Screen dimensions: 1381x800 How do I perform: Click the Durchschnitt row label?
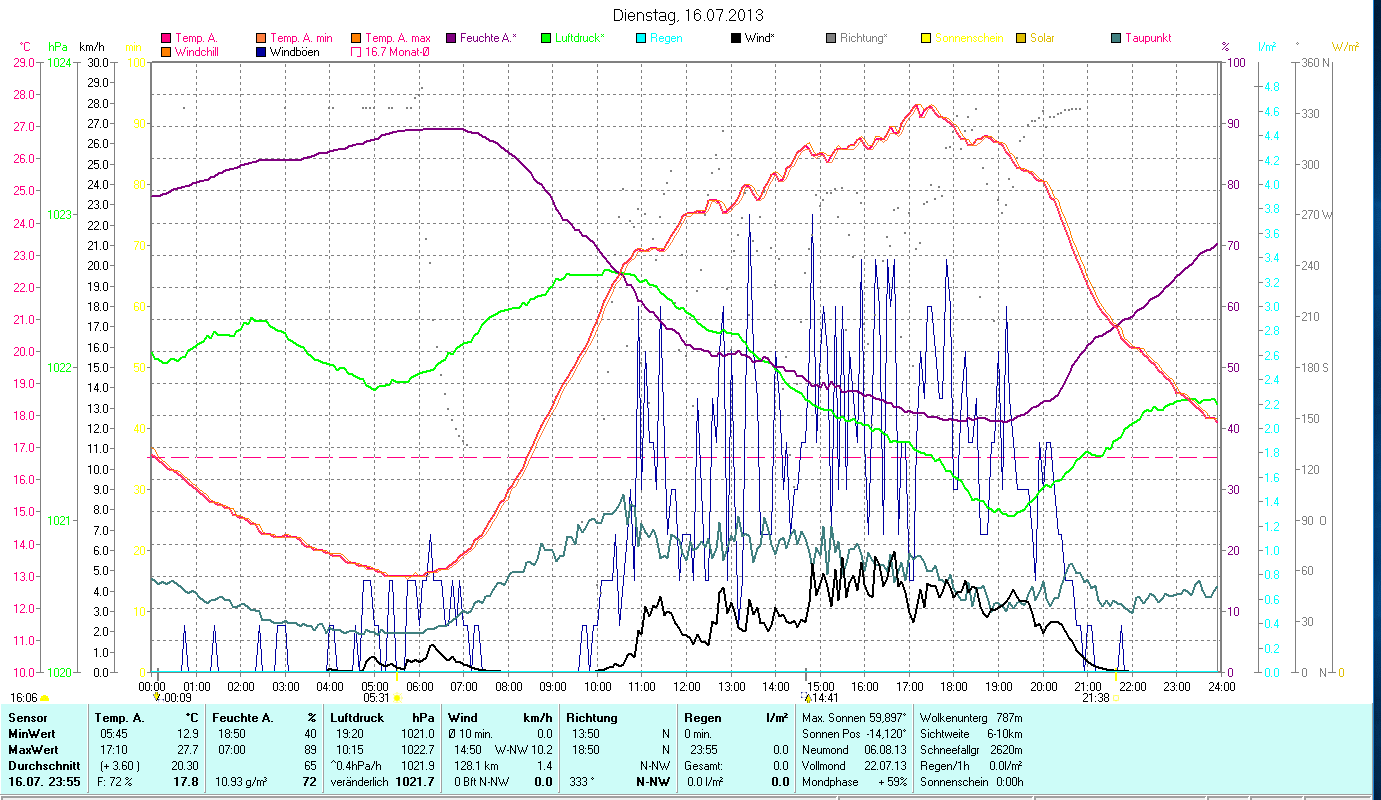(x=42, y=766)
